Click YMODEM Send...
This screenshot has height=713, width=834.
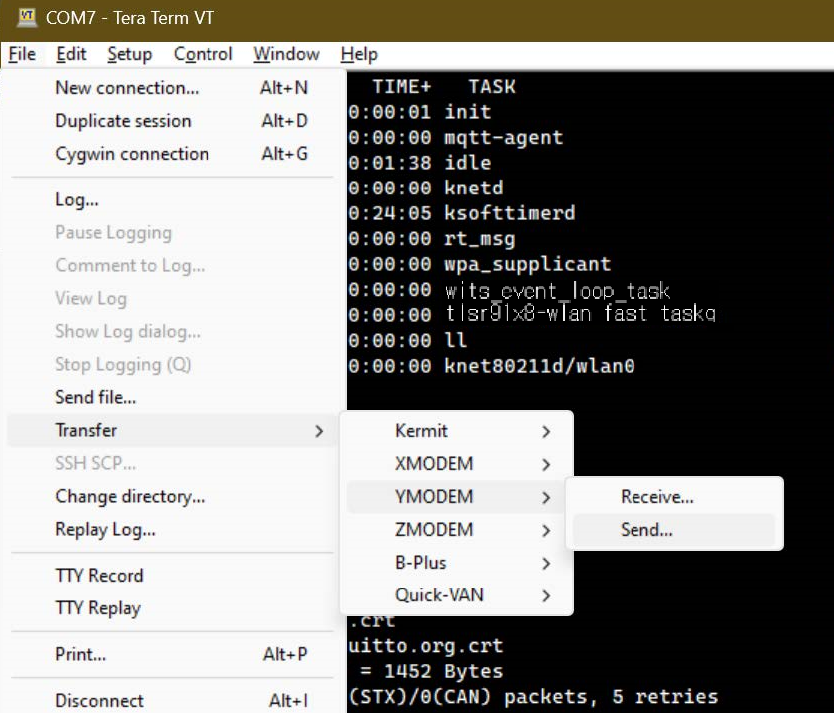click(674, 530)
